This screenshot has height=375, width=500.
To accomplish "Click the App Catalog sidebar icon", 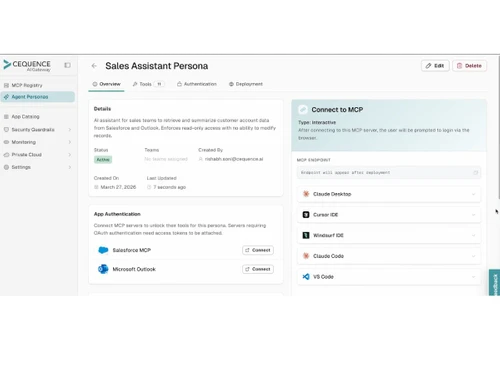I will 6,117.
